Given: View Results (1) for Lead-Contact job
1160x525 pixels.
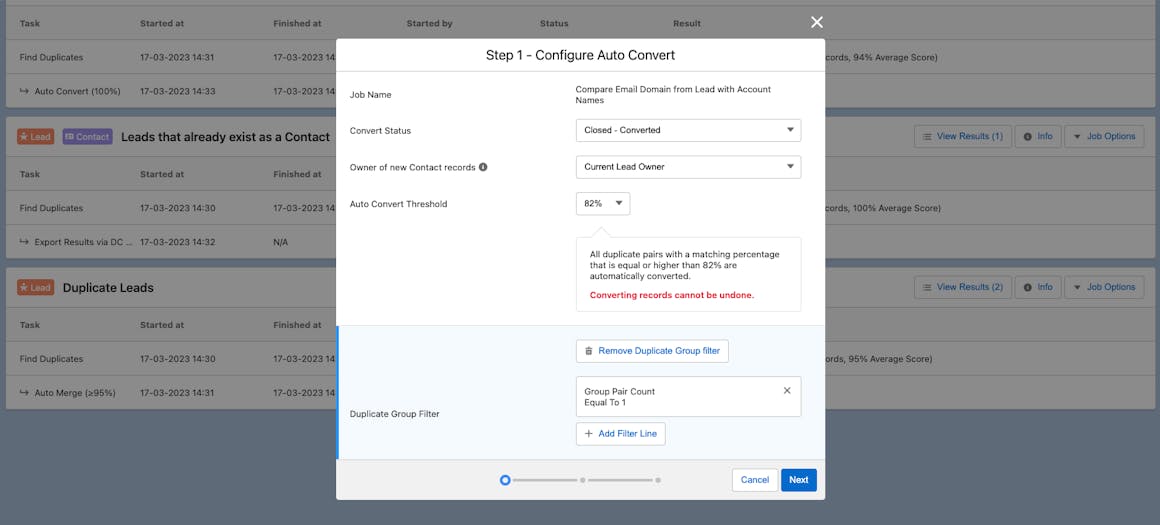Looking at the screenshot, I should 962,136.
